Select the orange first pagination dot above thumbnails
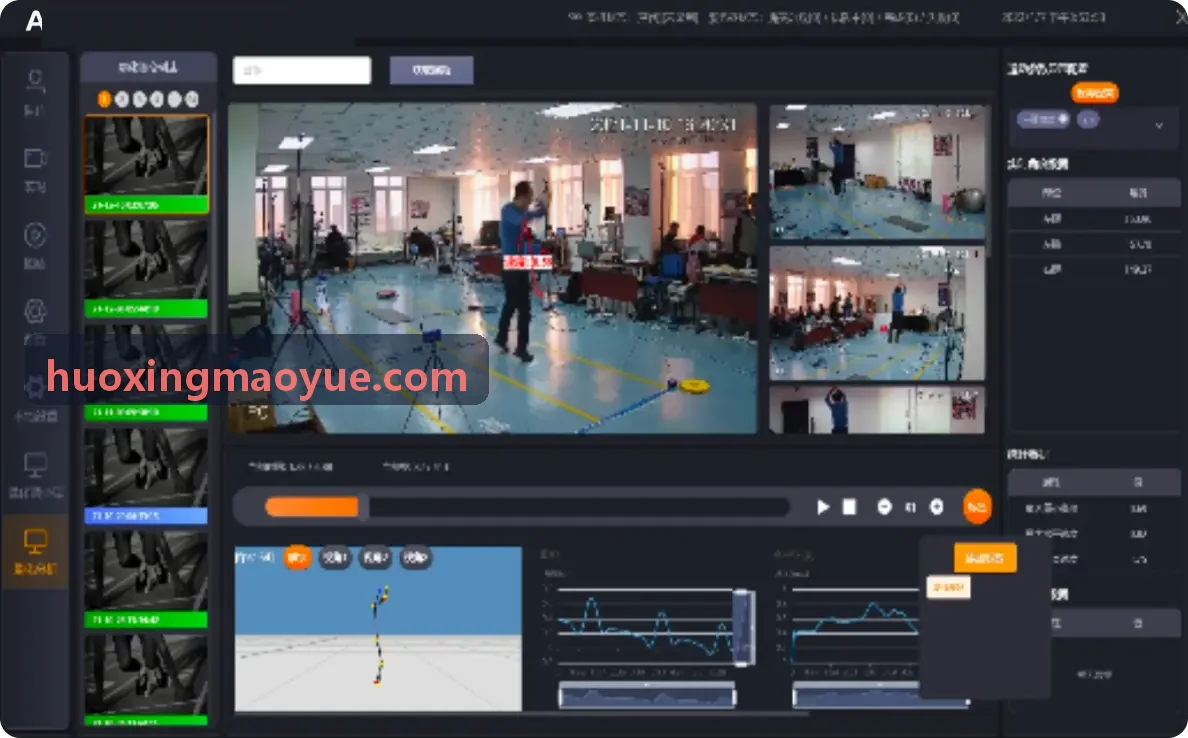This screenshot has height=738, width=1188. [105, 99]
